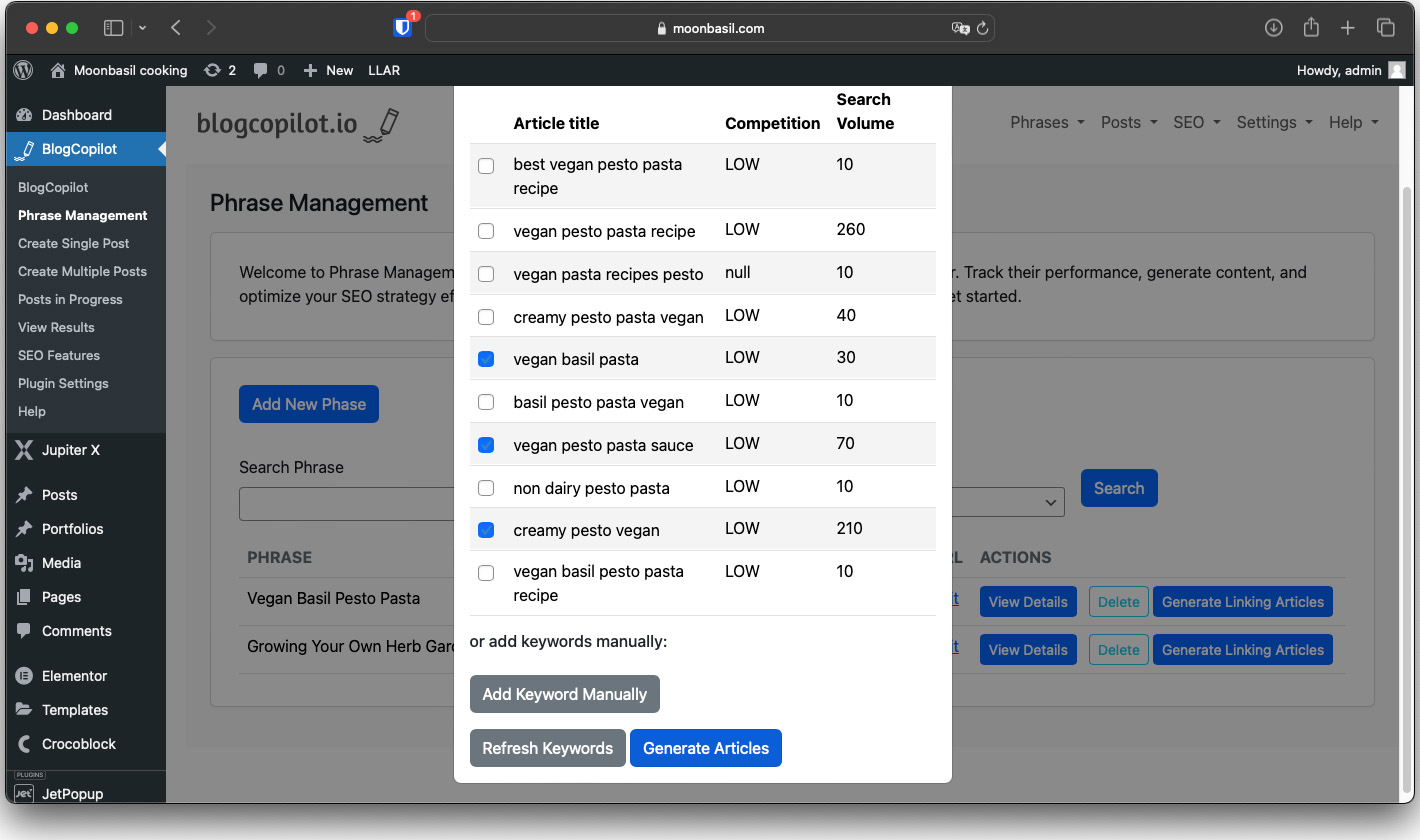This screenshot has height=840, width=1420.
Task: Check the 'vegan pesto pasta recipe' row checkbox
Action: coord(486,231)
